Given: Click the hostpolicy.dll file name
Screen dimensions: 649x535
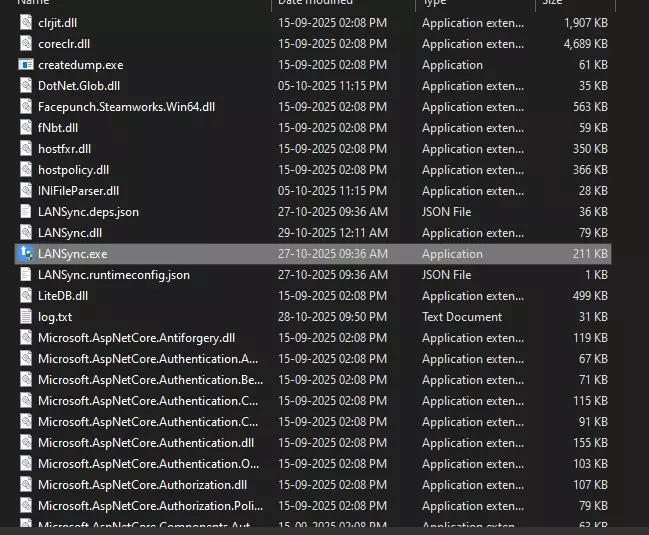Looking at the screenshot, I should pos(73,170).
